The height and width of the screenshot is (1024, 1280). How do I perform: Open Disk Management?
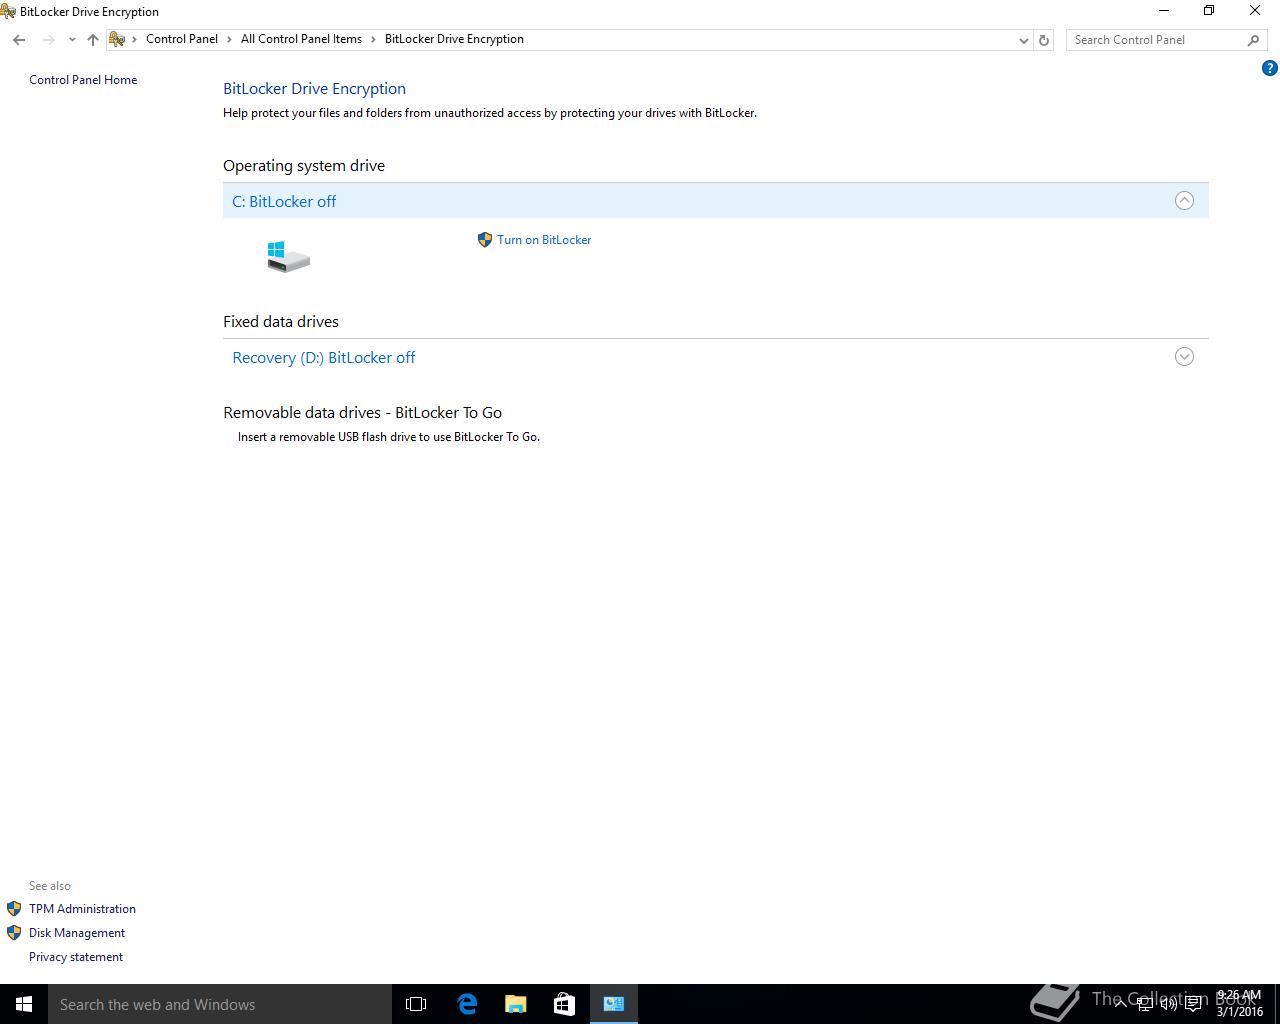tap(77, 933)
